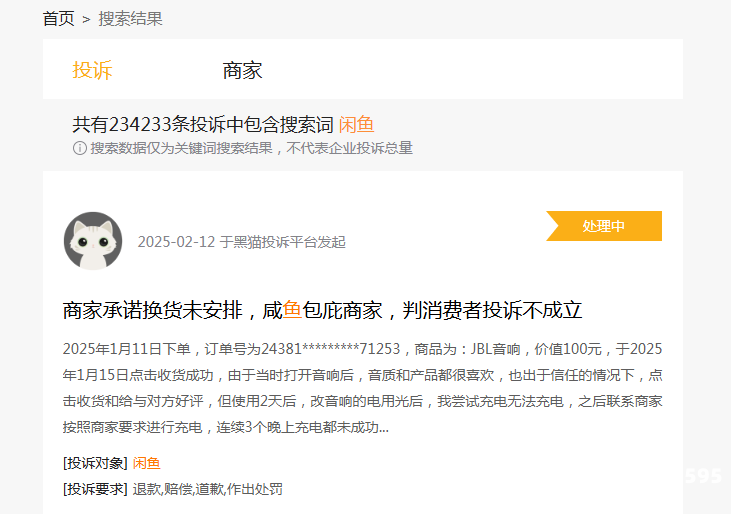The height and width of the screenshot is (514, 731).
Task: Click the orange 闲鱼 keyword in result count
Action: [356, 124]
